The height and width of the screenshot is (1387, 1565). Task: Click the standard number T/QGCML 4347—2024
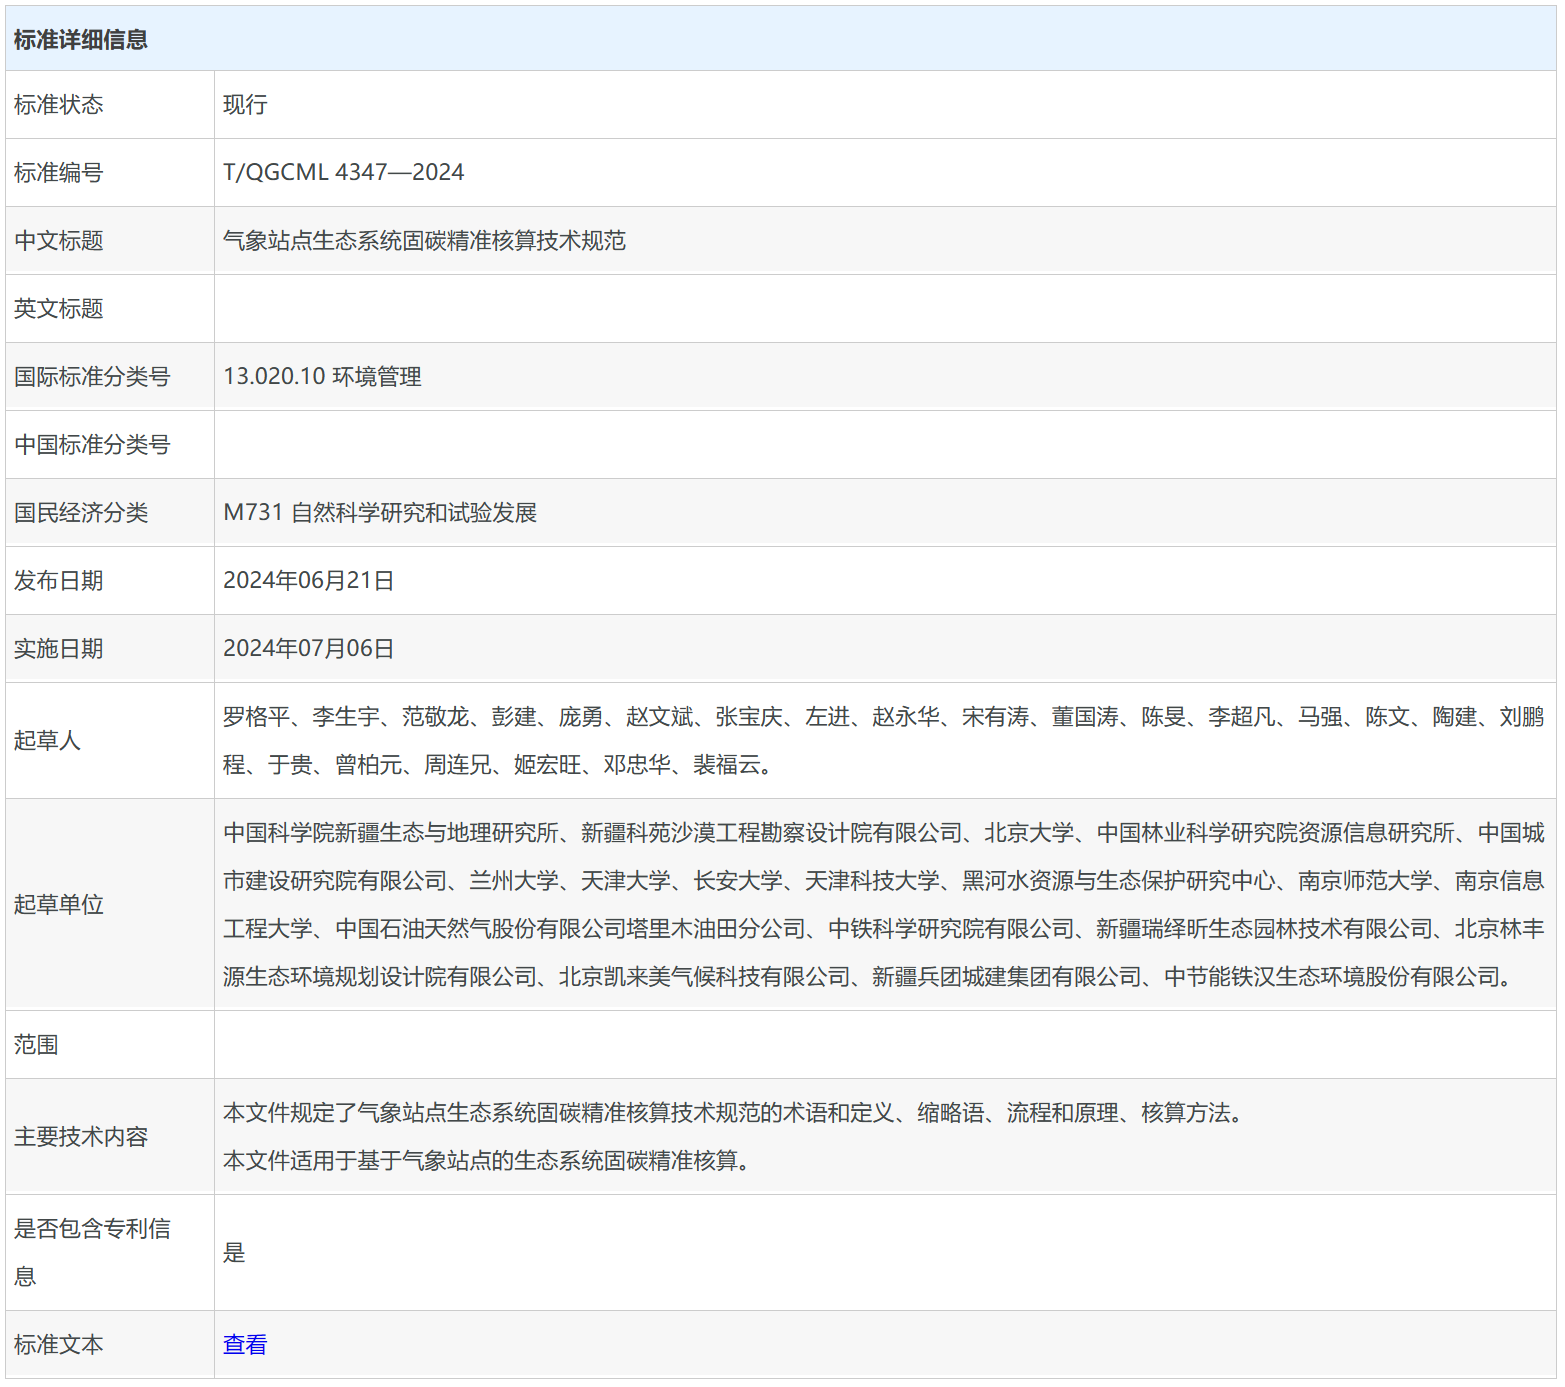[343, 172]
